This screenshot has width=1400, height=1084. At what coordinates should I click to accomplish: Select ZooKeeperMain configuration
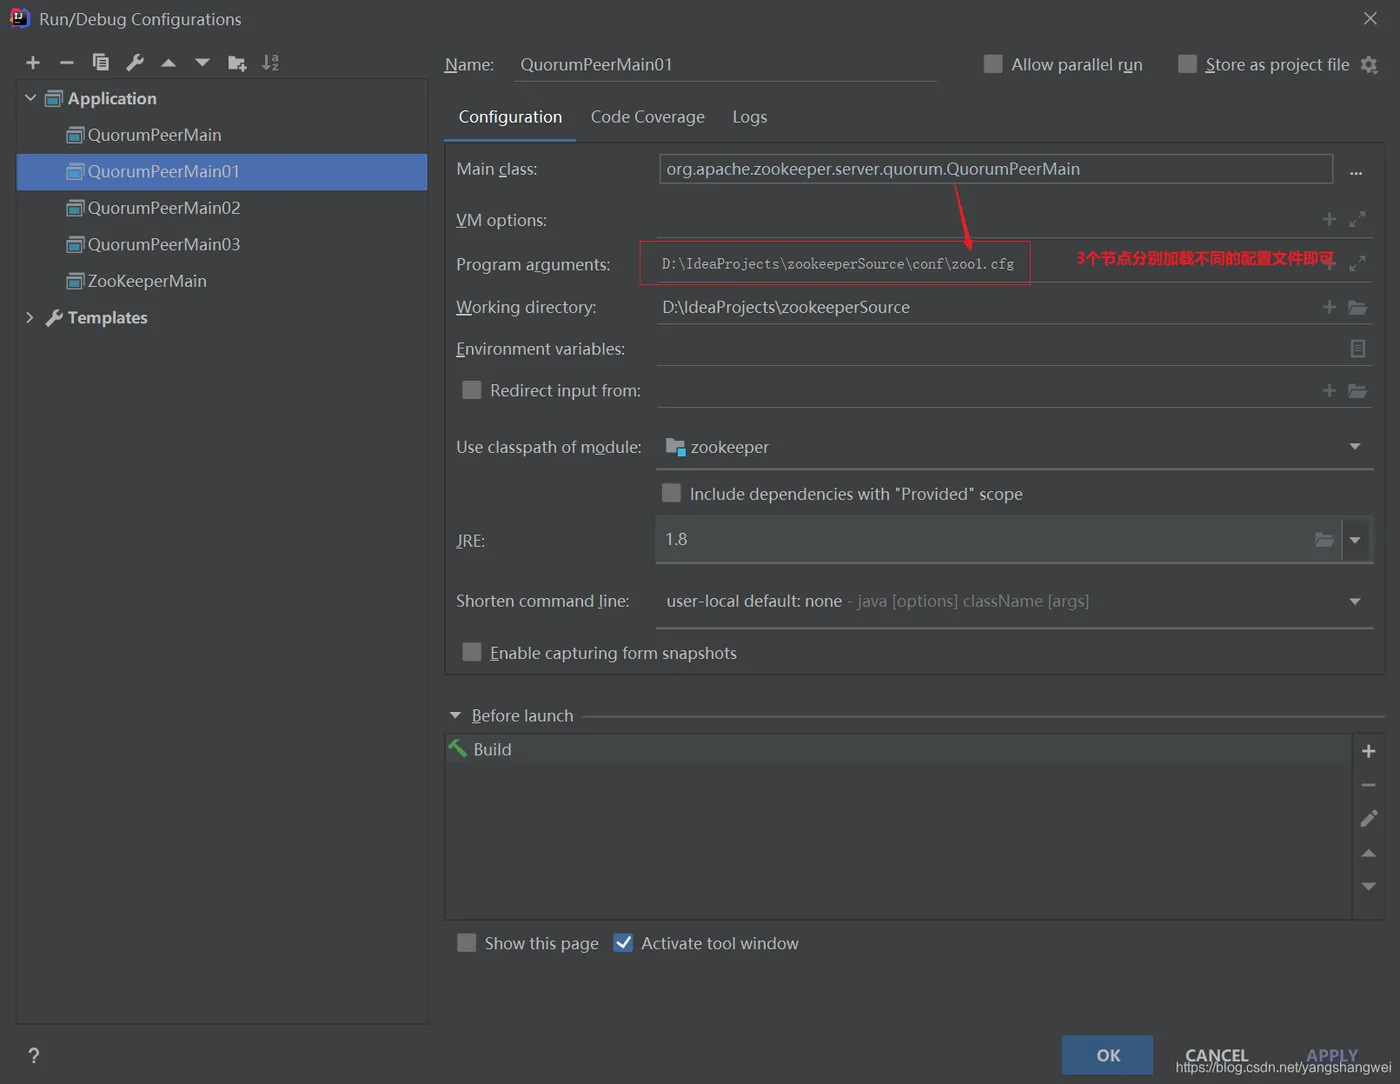pyautogui.click(x=222, y=281)
